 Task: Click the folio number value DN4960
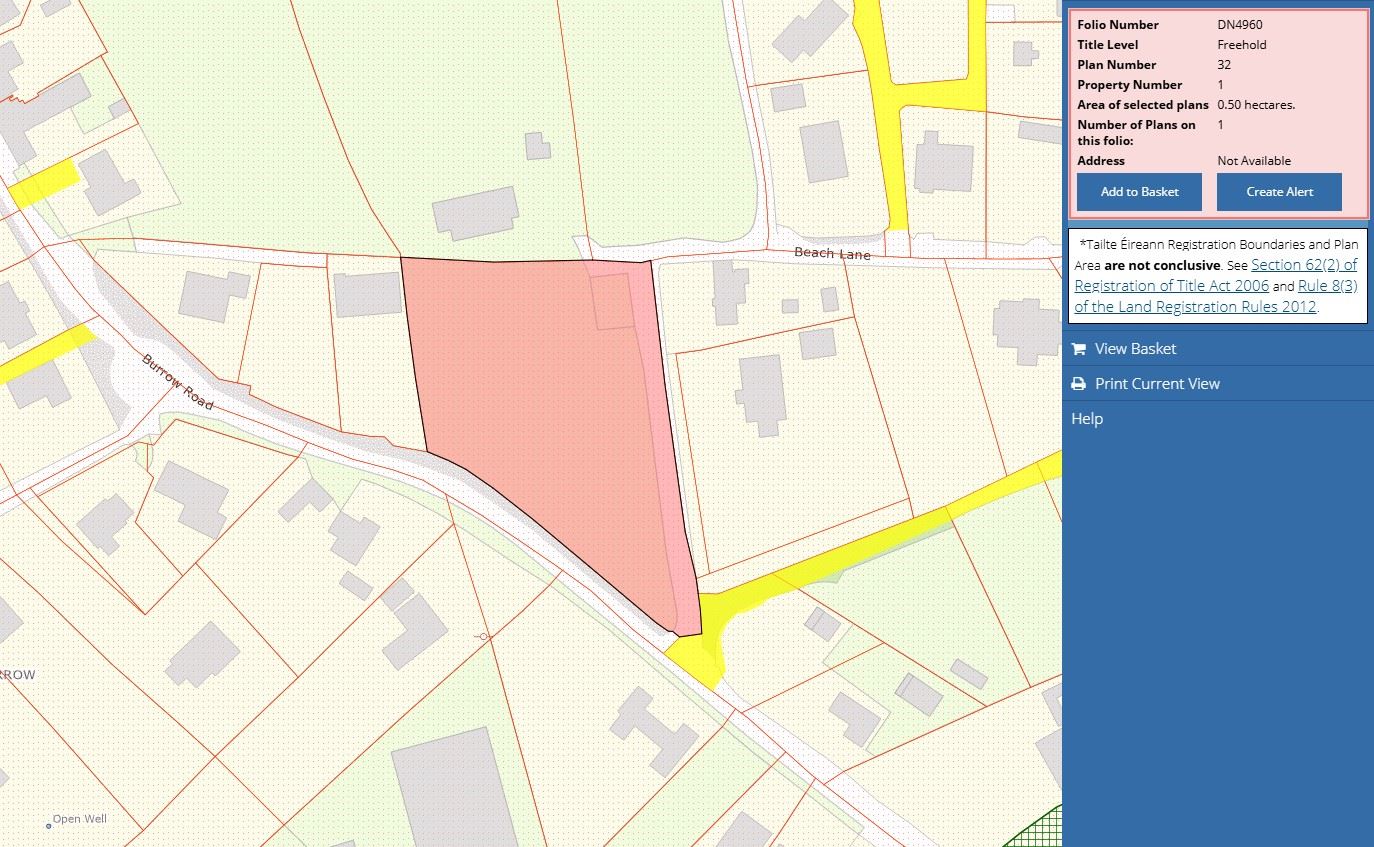[1240, 24]
